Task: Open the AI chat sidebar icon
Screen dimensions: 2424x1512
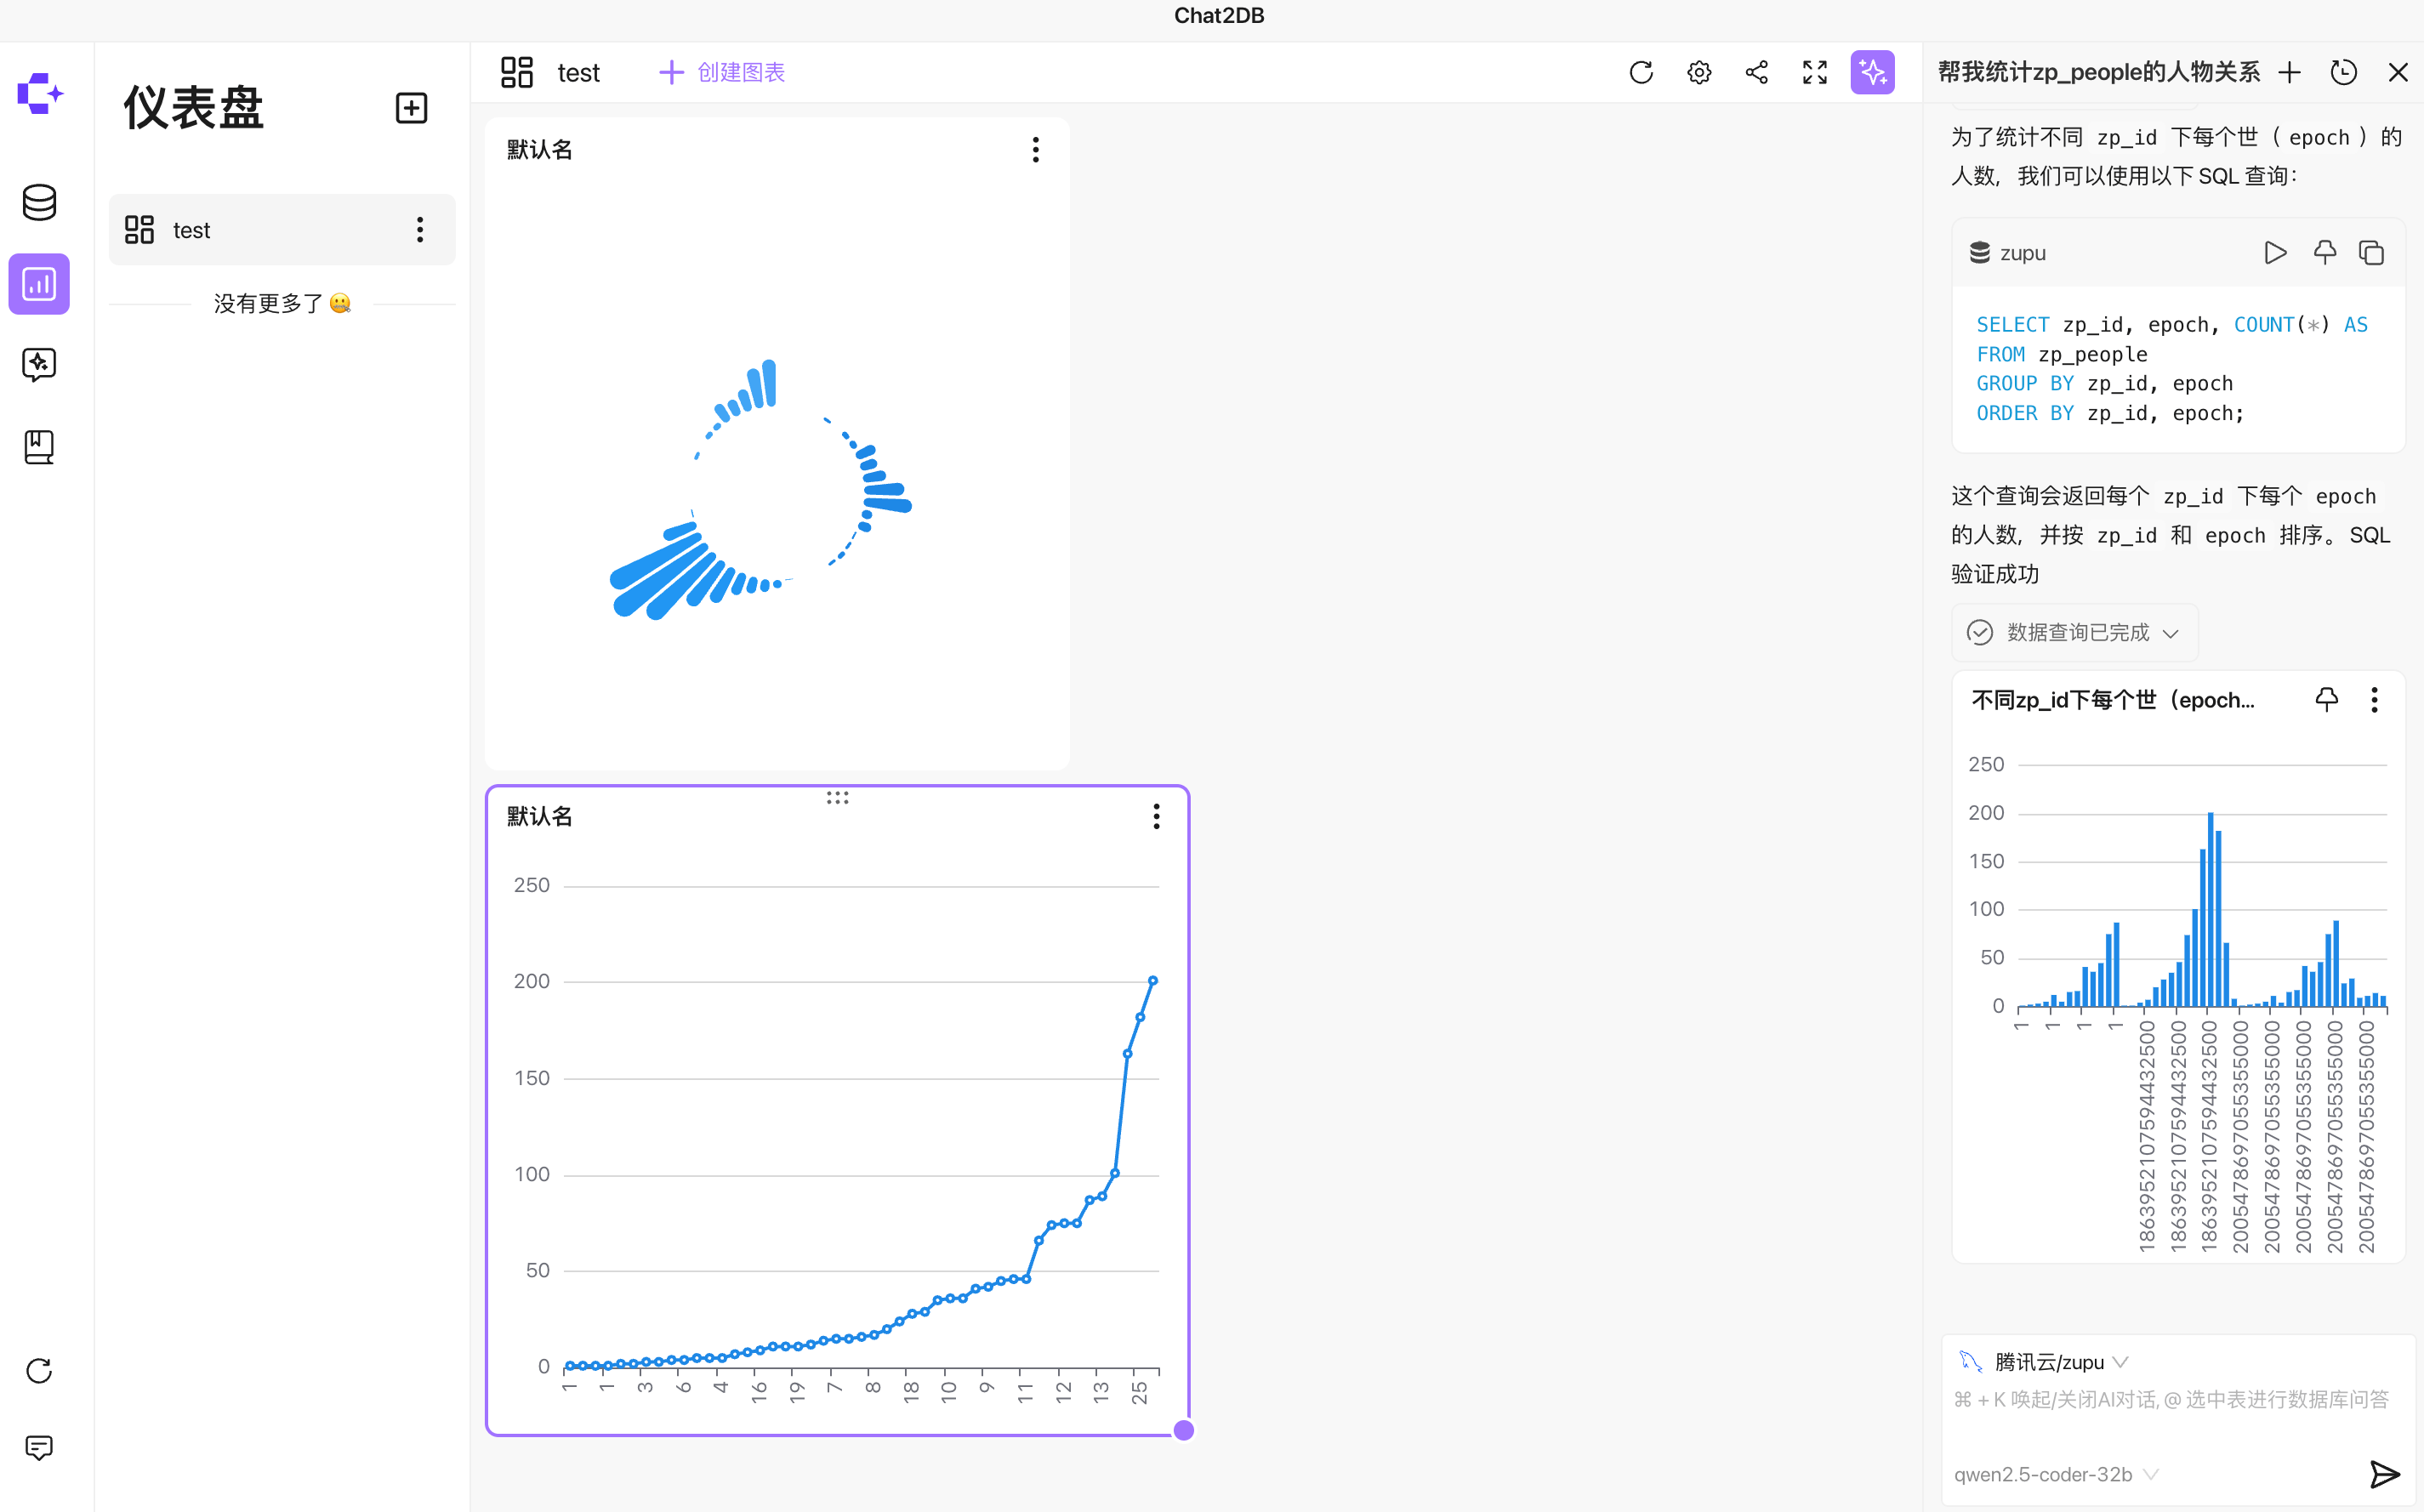Action: 39,364
